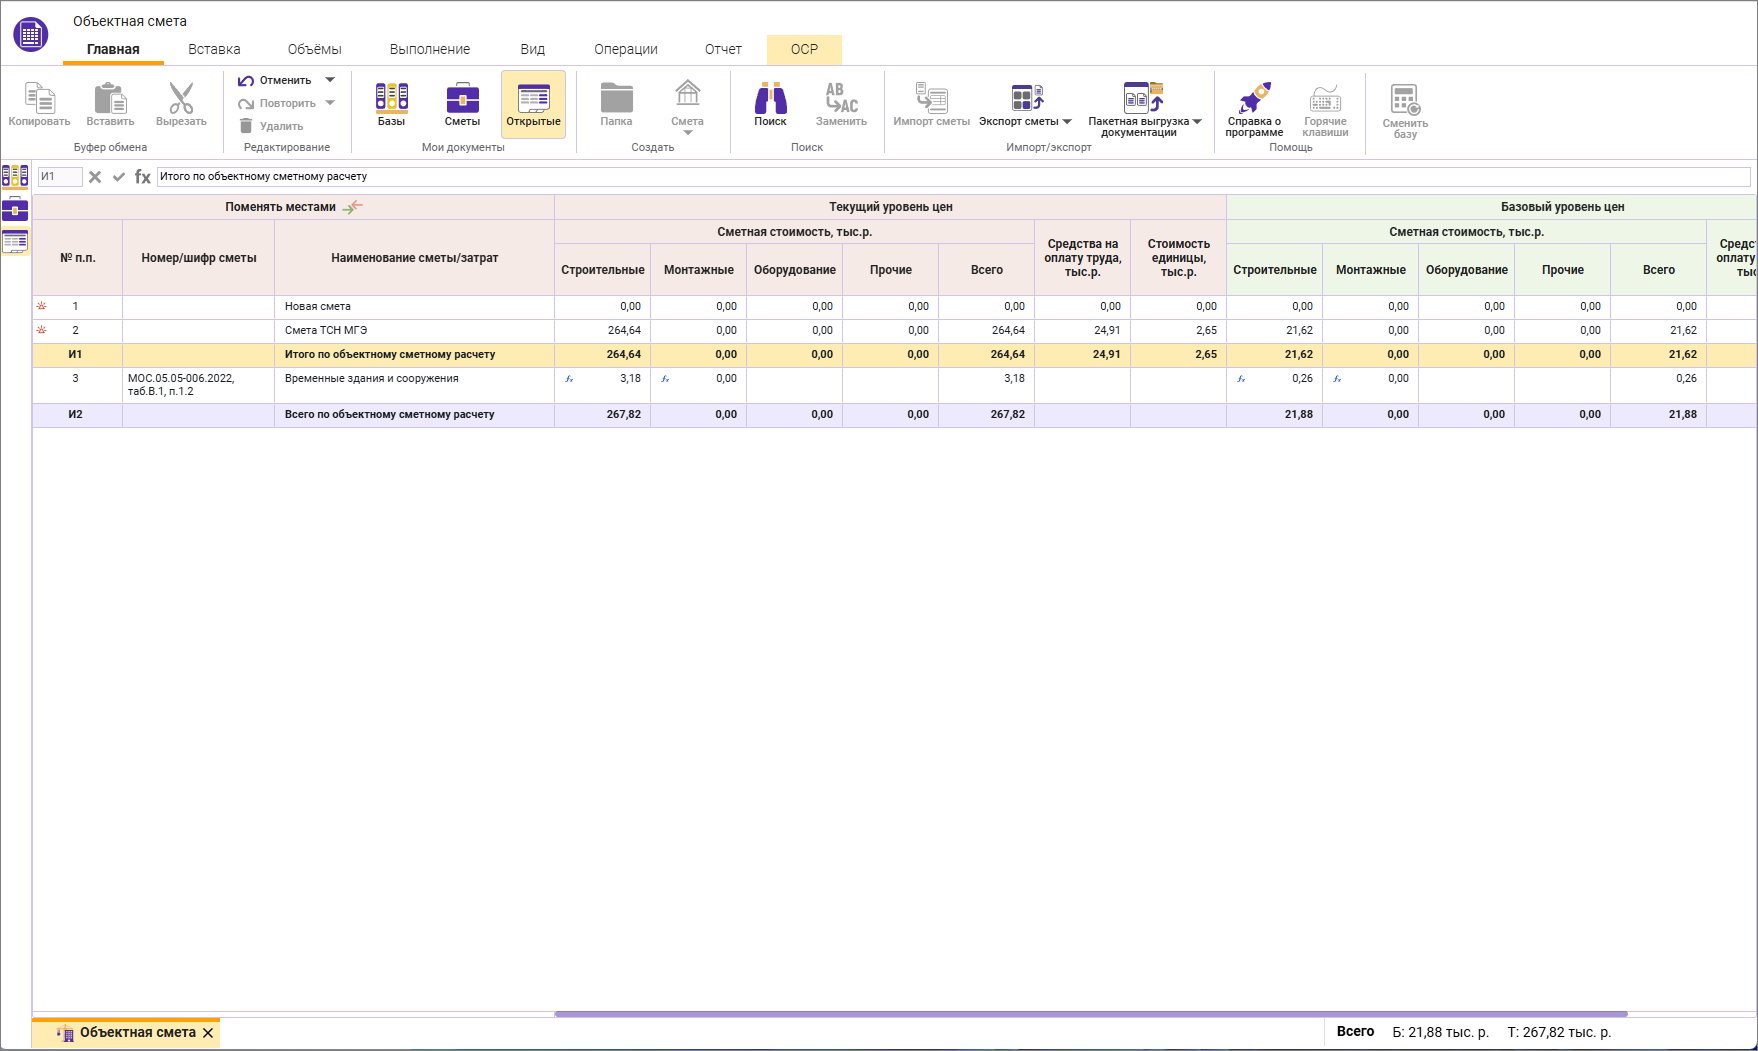Open the Смета create dropdown arrow

[687, 133]
